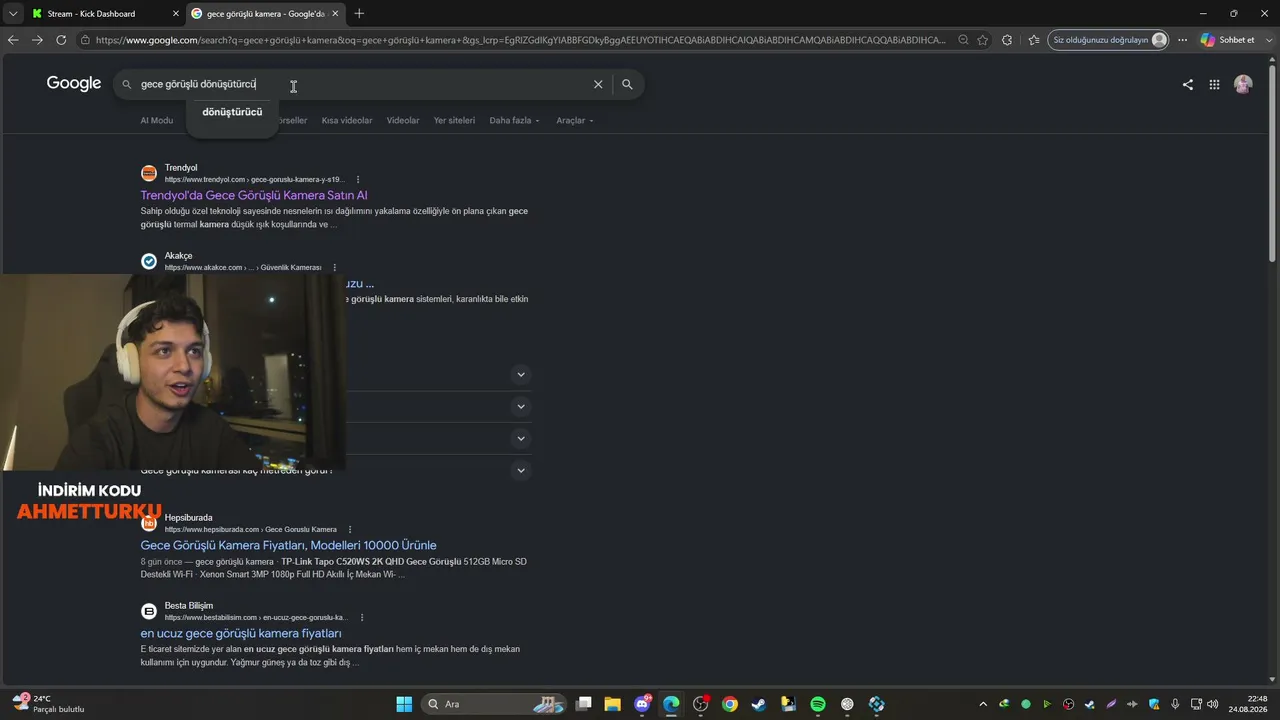Image resolution: width=1280 pixels, height=720 pixels.
Task: Expand the kaç metreden görür question
Action: 520,470
